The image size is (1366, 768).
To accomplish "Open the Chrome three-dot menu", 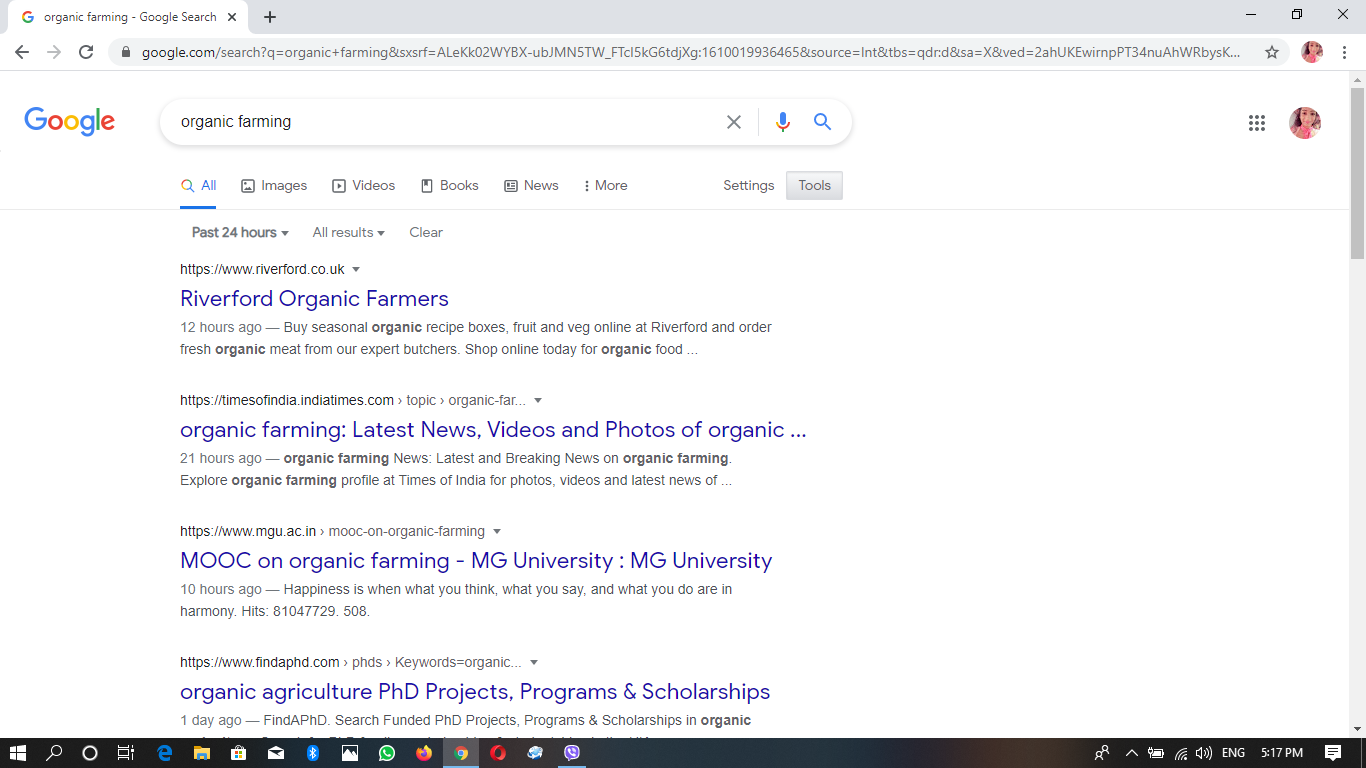I will (x=1344, y=52).
